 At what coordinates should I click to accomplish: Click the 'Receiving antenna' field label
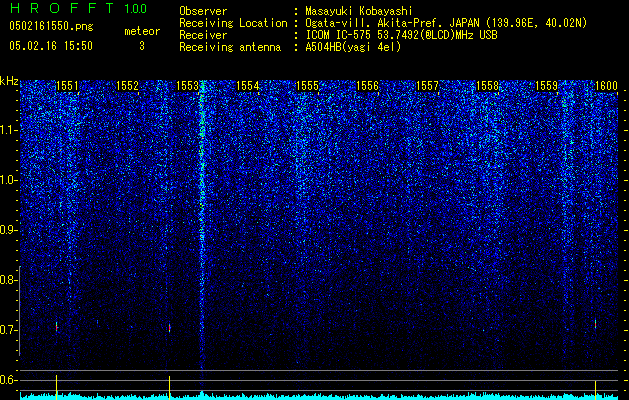pyautogui.click(x=230, y=47)
